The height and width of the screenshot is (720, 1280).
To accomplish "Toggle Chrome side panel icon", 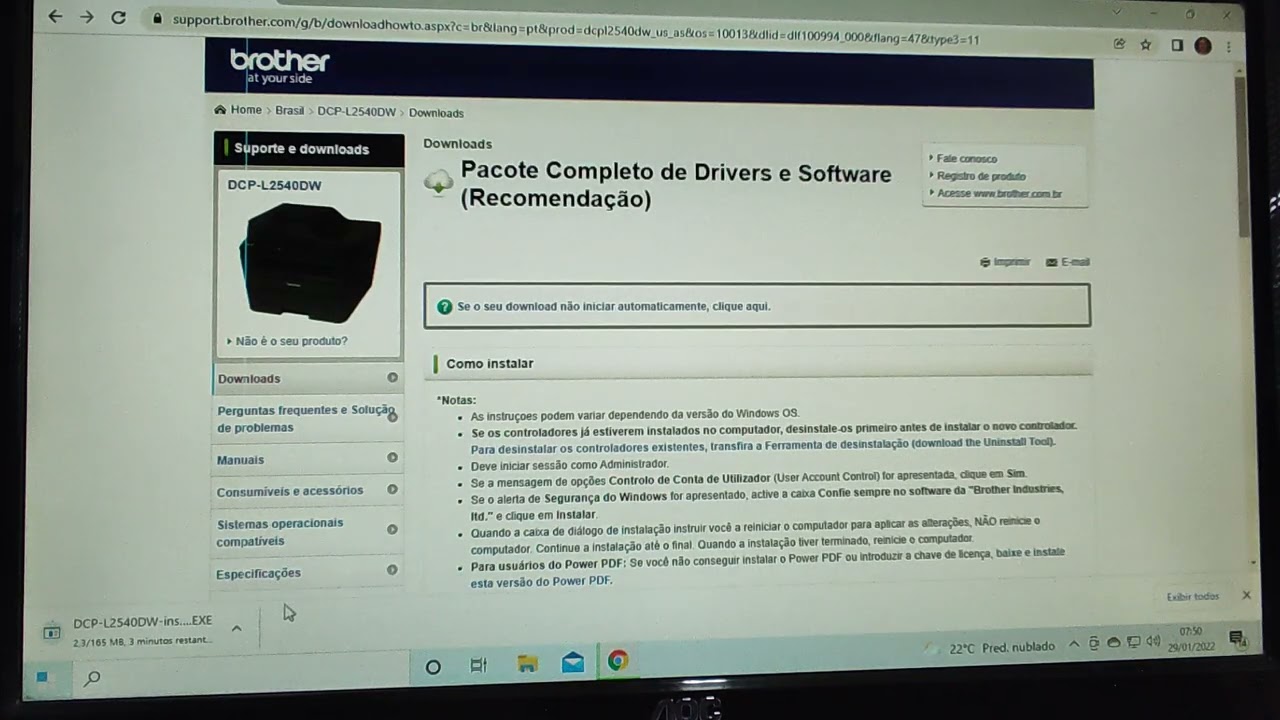I will click(1177, 45).
